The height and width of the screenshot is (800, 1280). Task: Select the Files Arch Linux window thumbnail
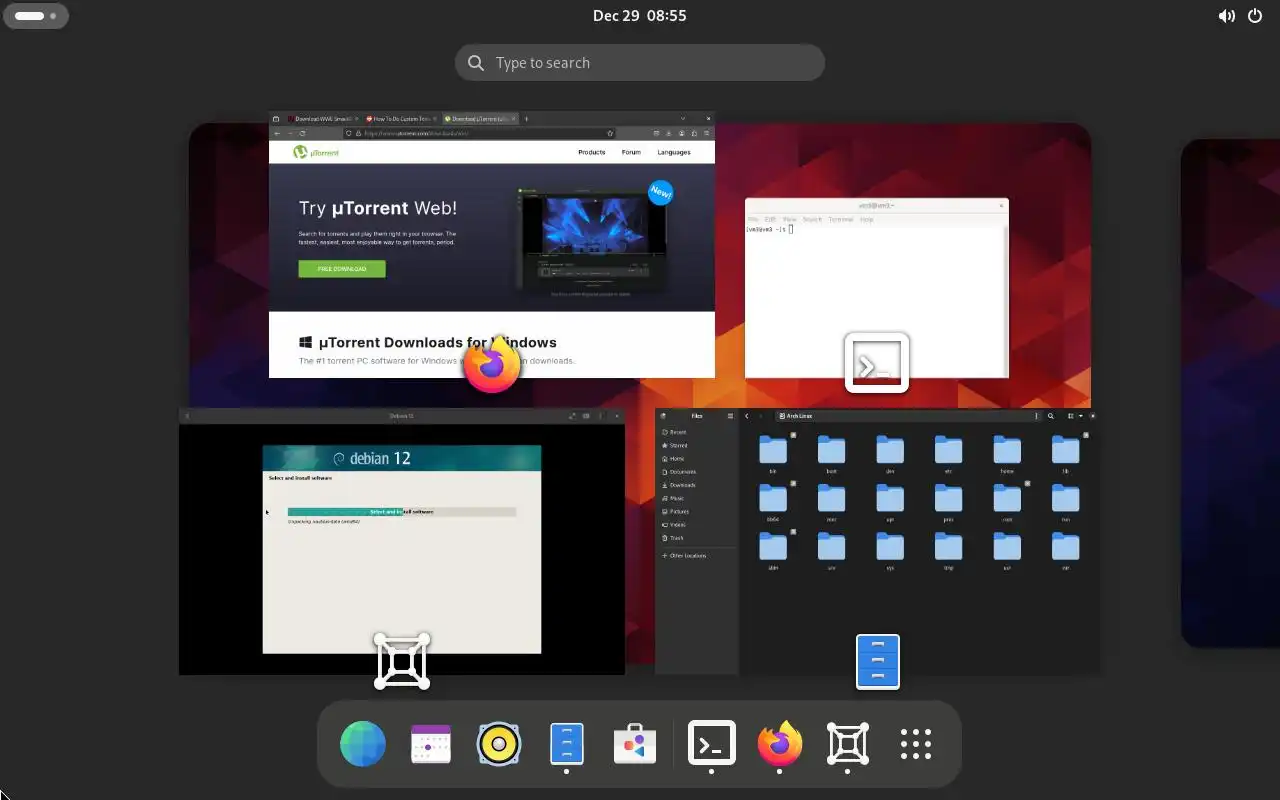[878, 541]
